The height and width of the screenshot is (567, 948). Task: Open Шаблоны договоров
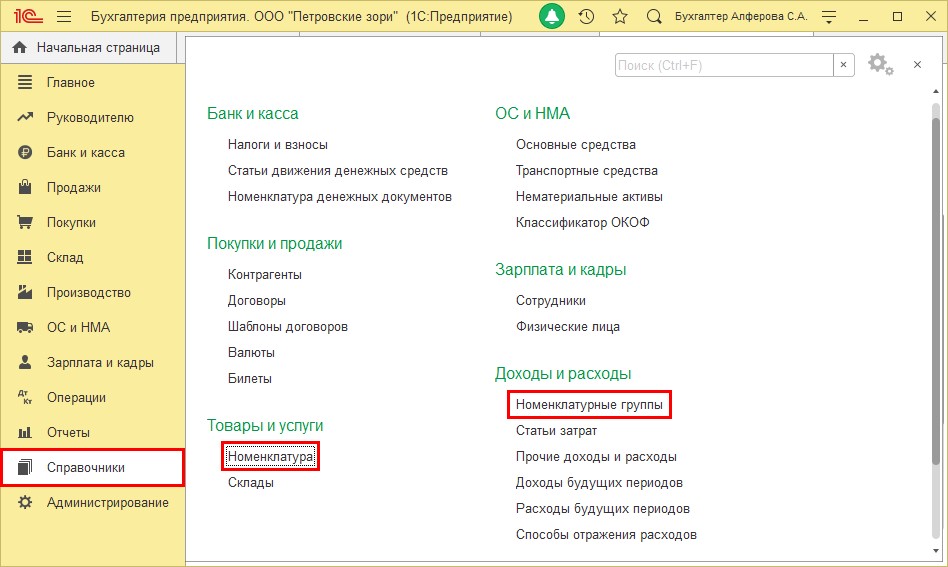click(288, 327)
